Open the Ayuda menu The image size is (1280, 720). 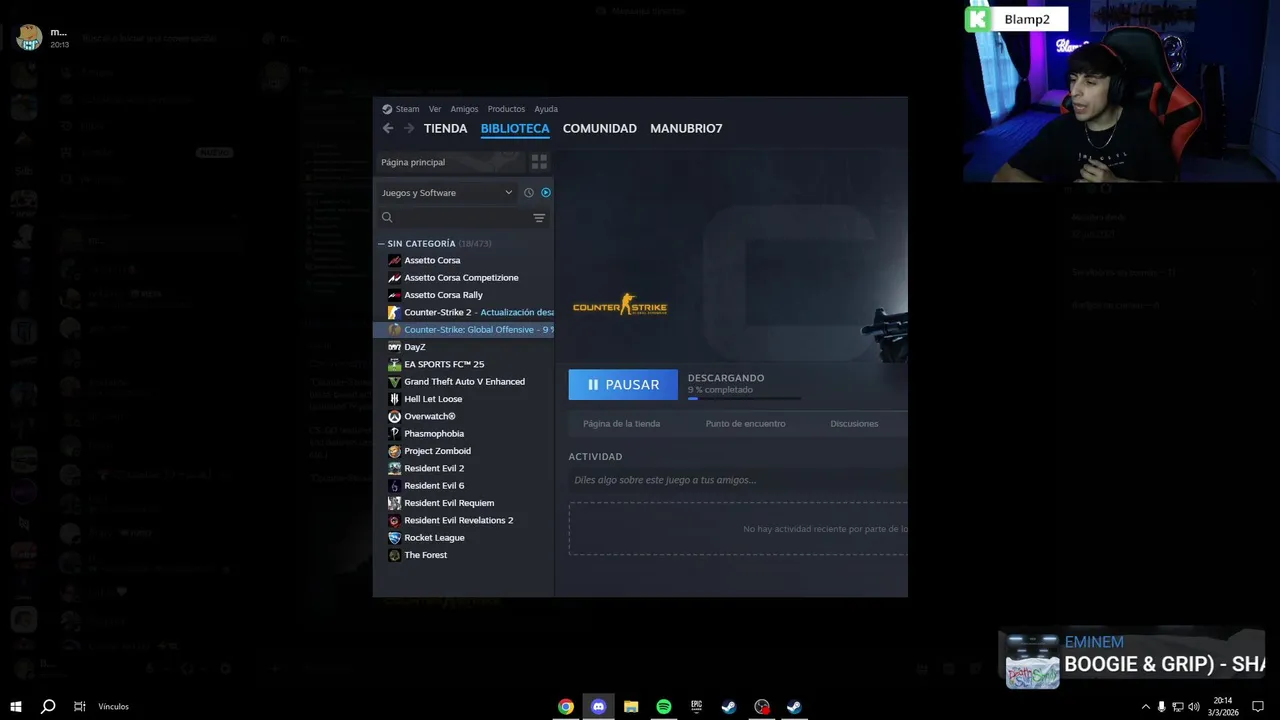546,109
